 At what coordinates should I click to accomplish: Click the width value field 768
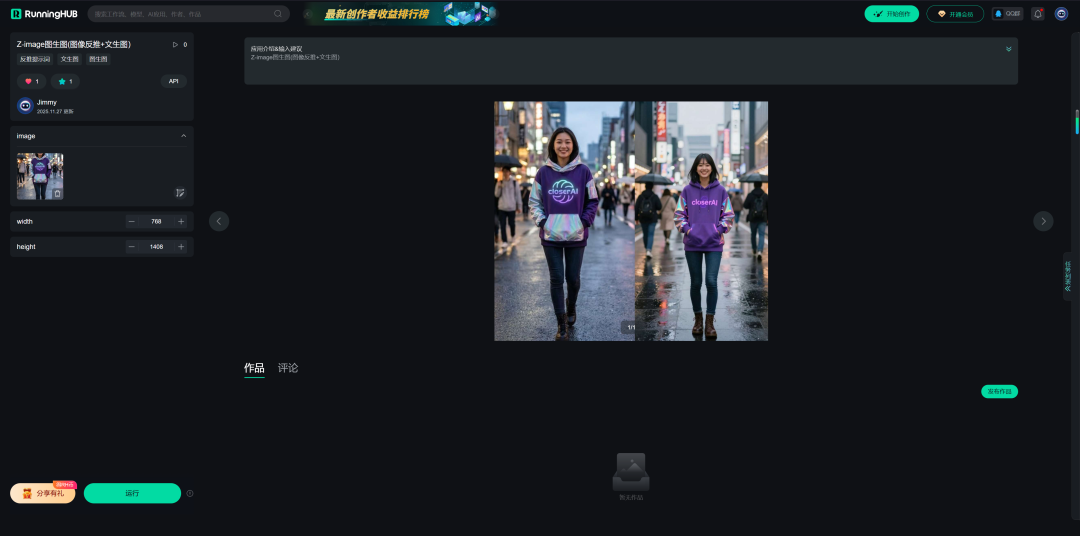[156, 221]
